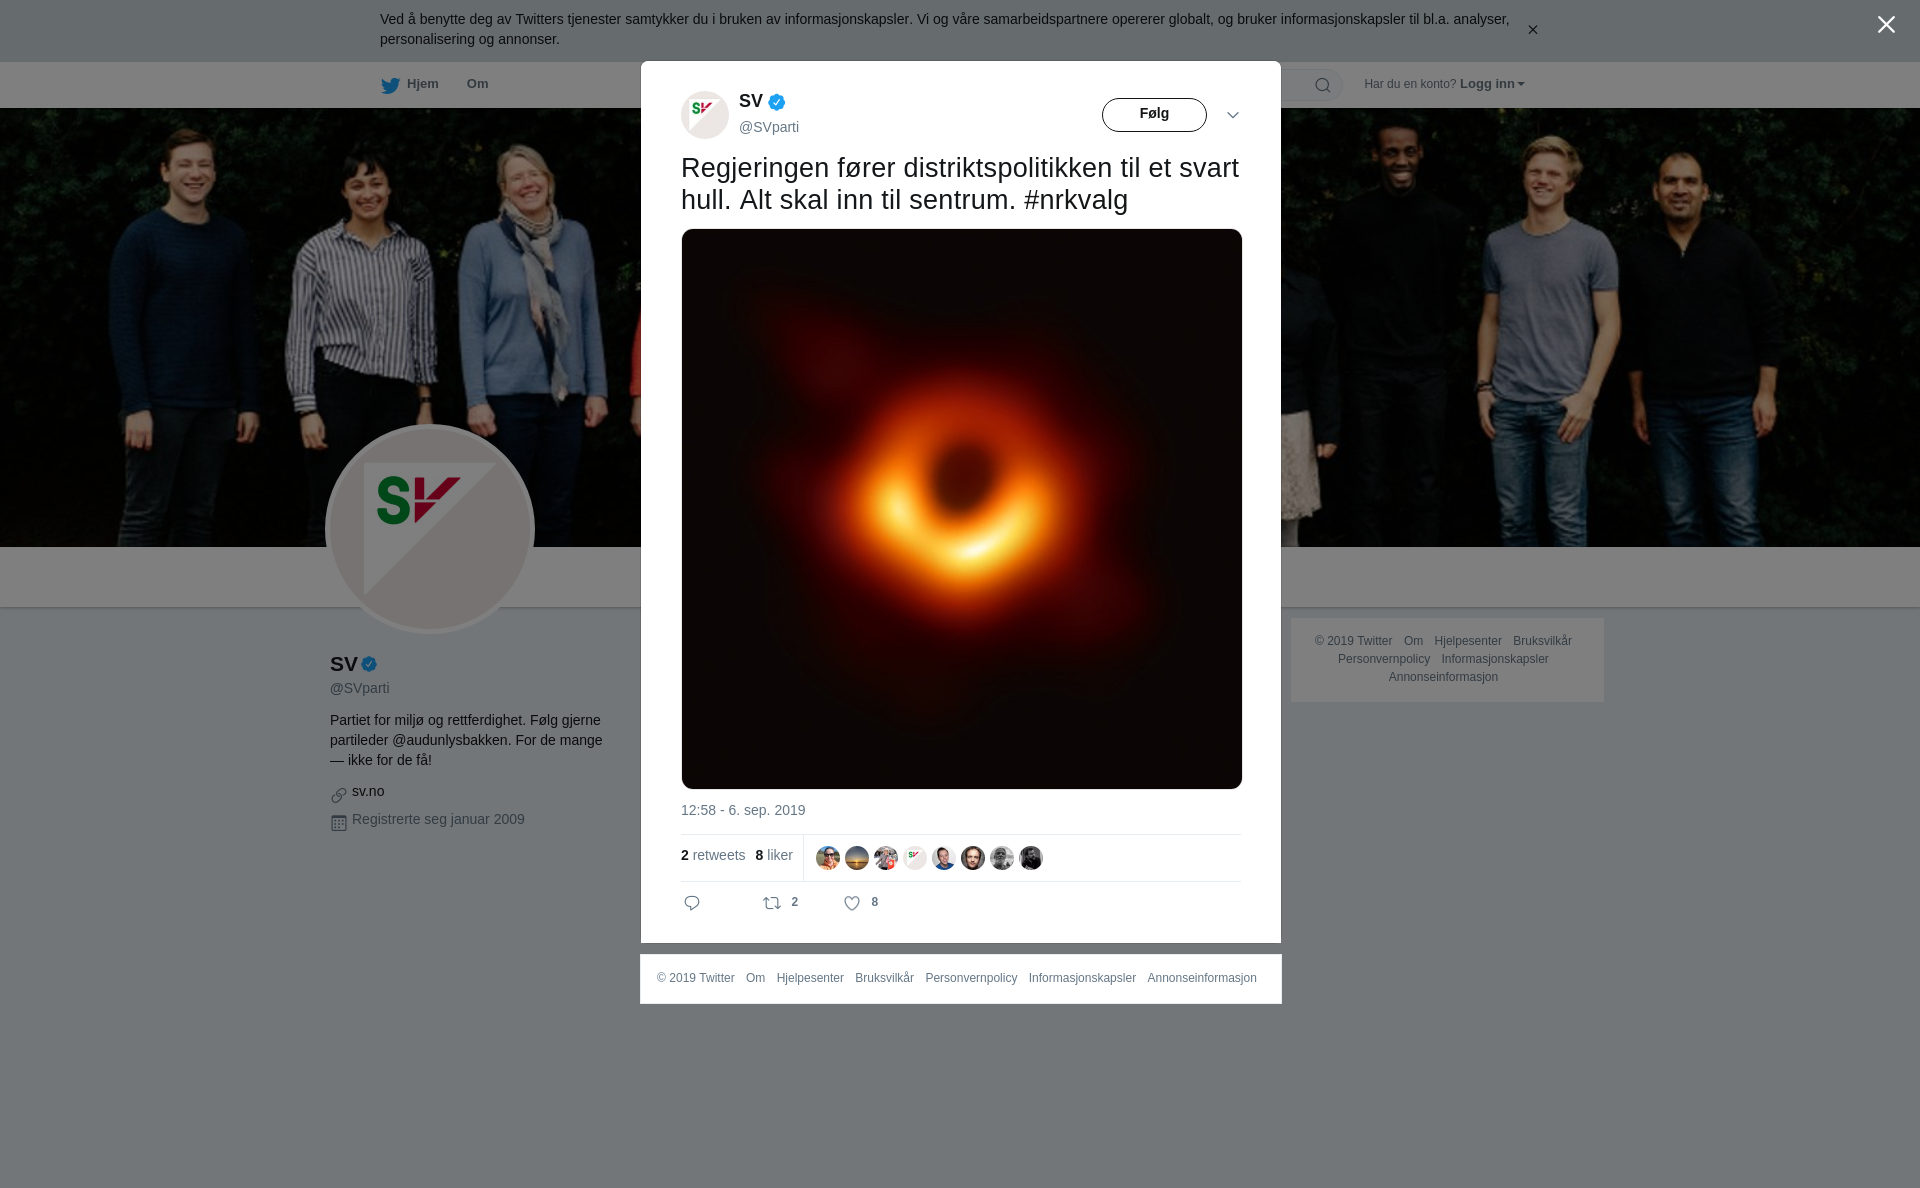Open Informasjonskapsler in the tweet footer
The height and width of the screenshot is (1188, 1920).
pos(1082,978)
